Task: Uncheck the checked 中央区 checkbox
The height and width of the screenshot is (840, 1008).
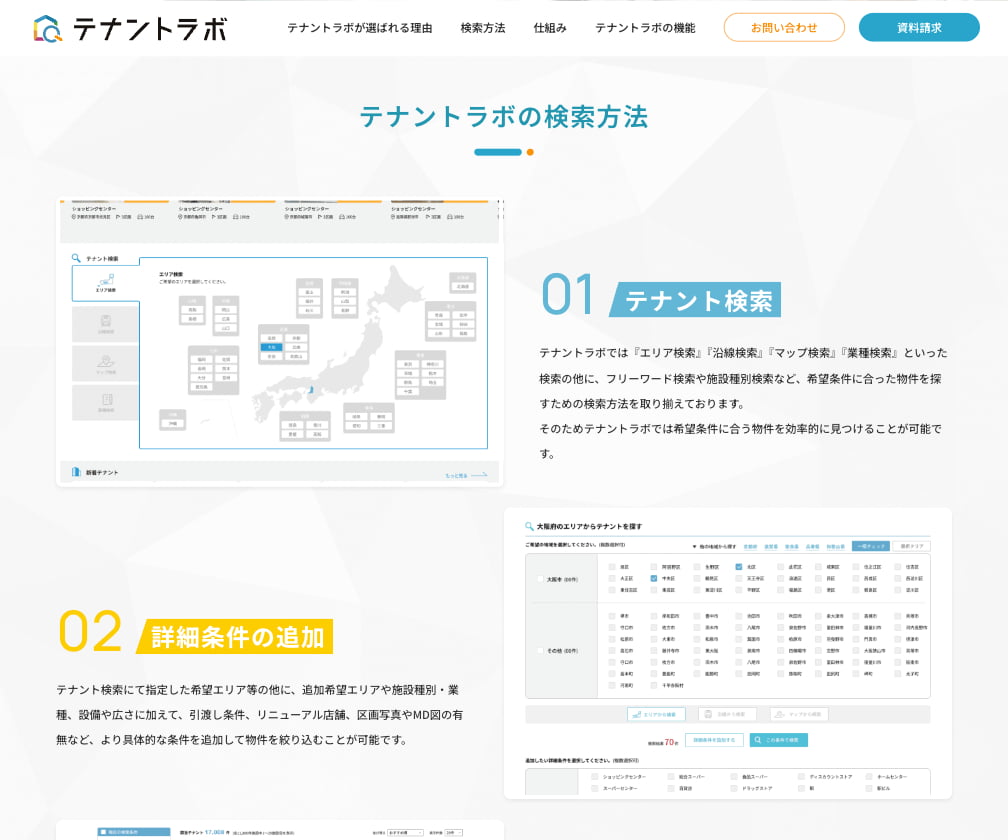Action: (653, 579)
